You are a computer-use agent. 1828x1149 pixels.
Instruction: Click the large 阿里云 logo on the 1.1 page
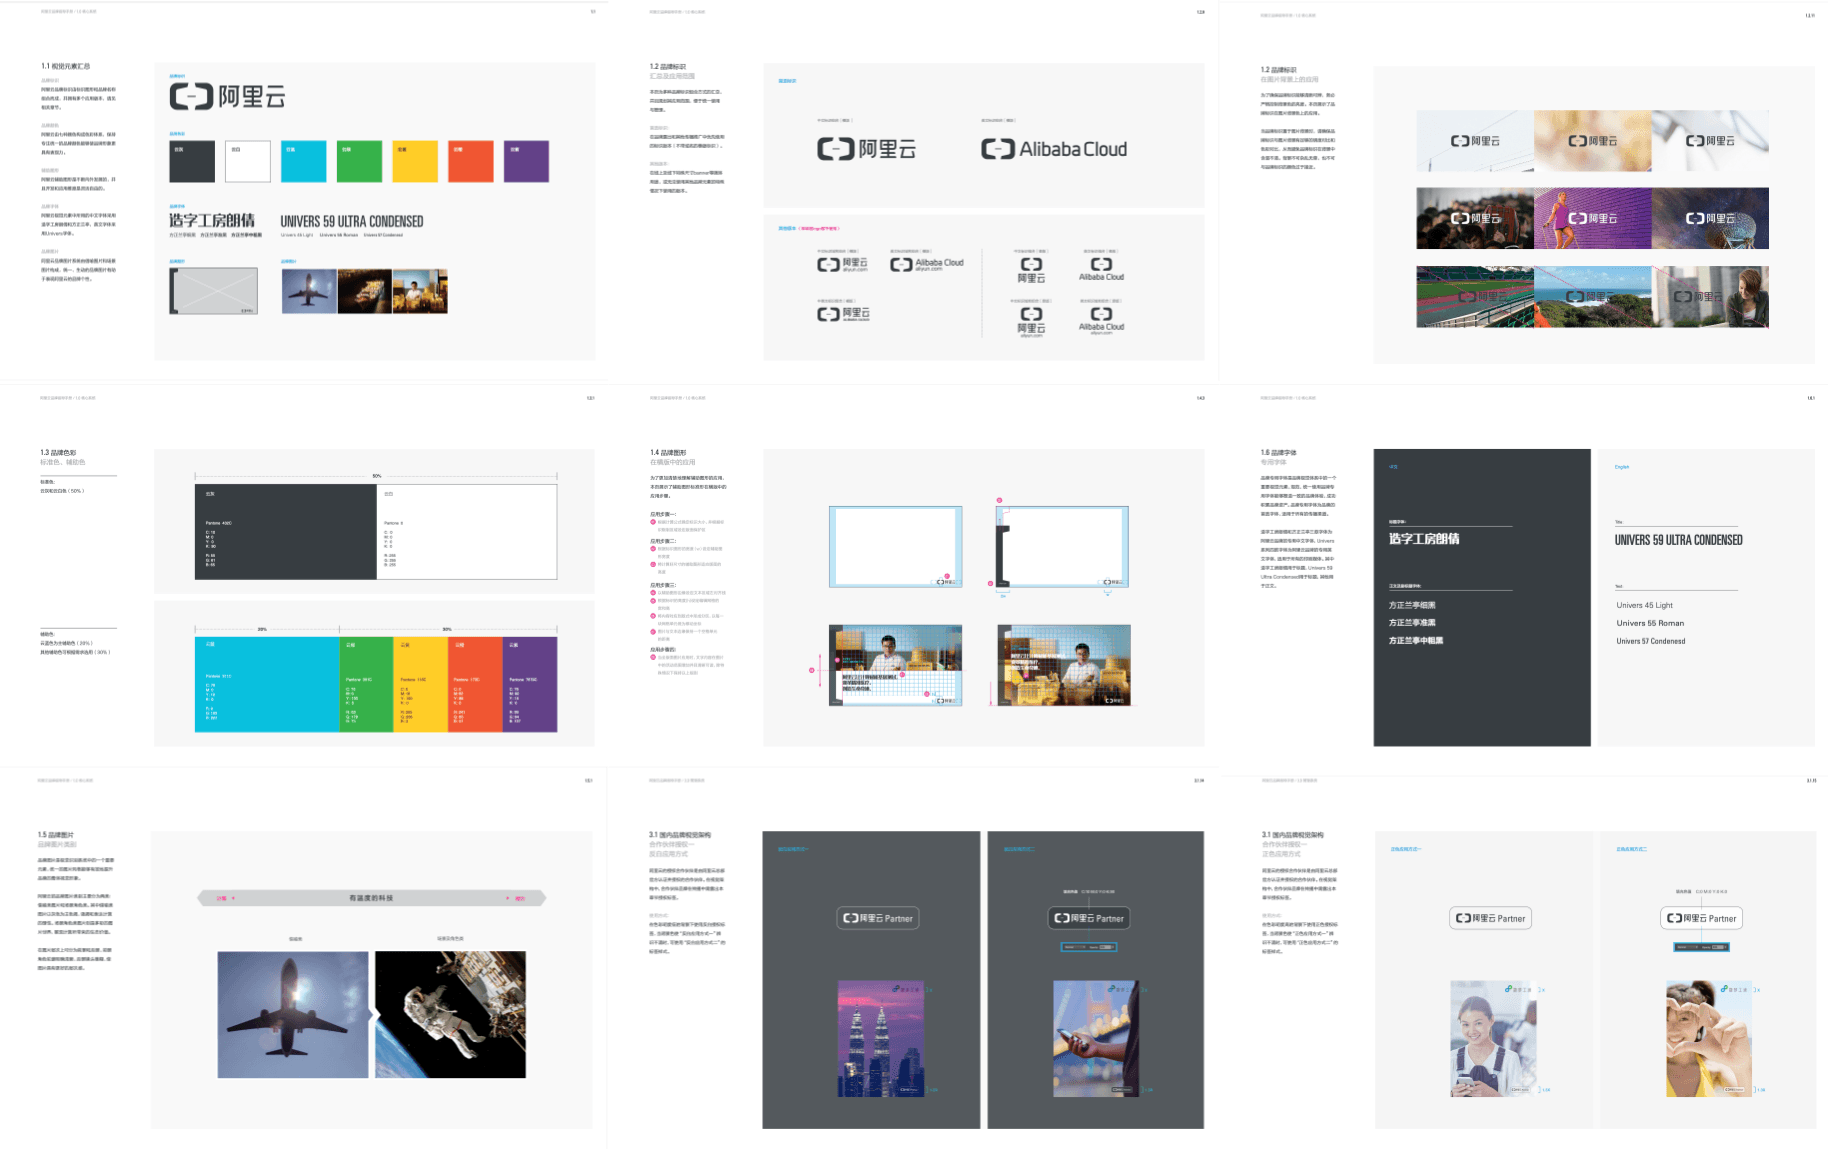click(227, 96)
